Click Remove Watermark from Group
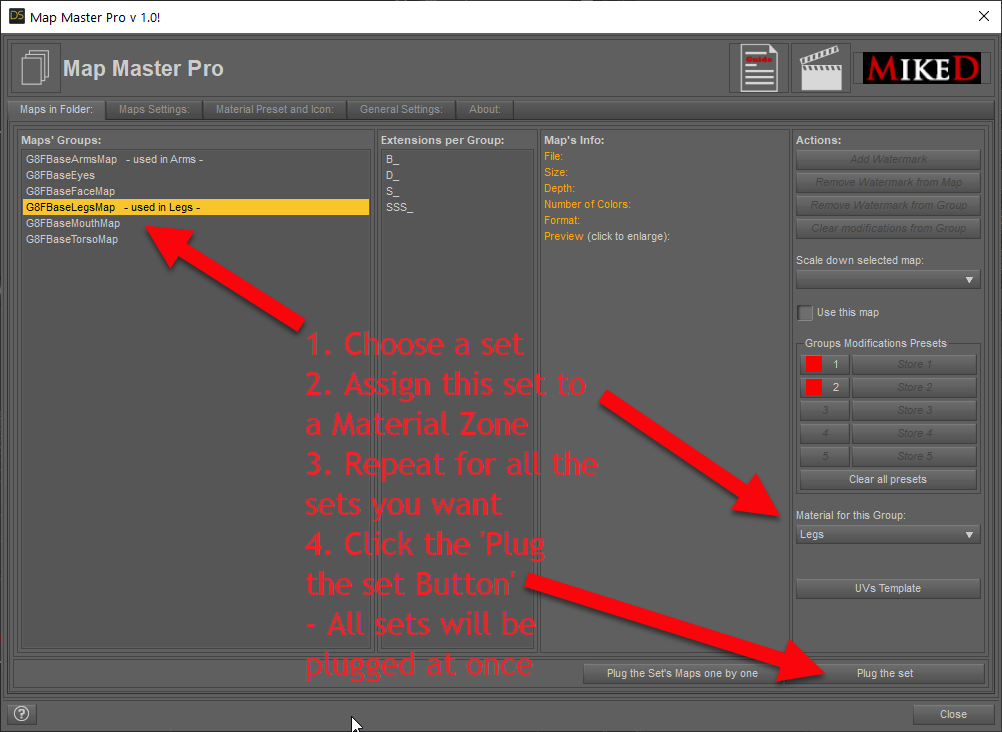Viewport: 1002px width, 732px height. click(x=888, y=205)
